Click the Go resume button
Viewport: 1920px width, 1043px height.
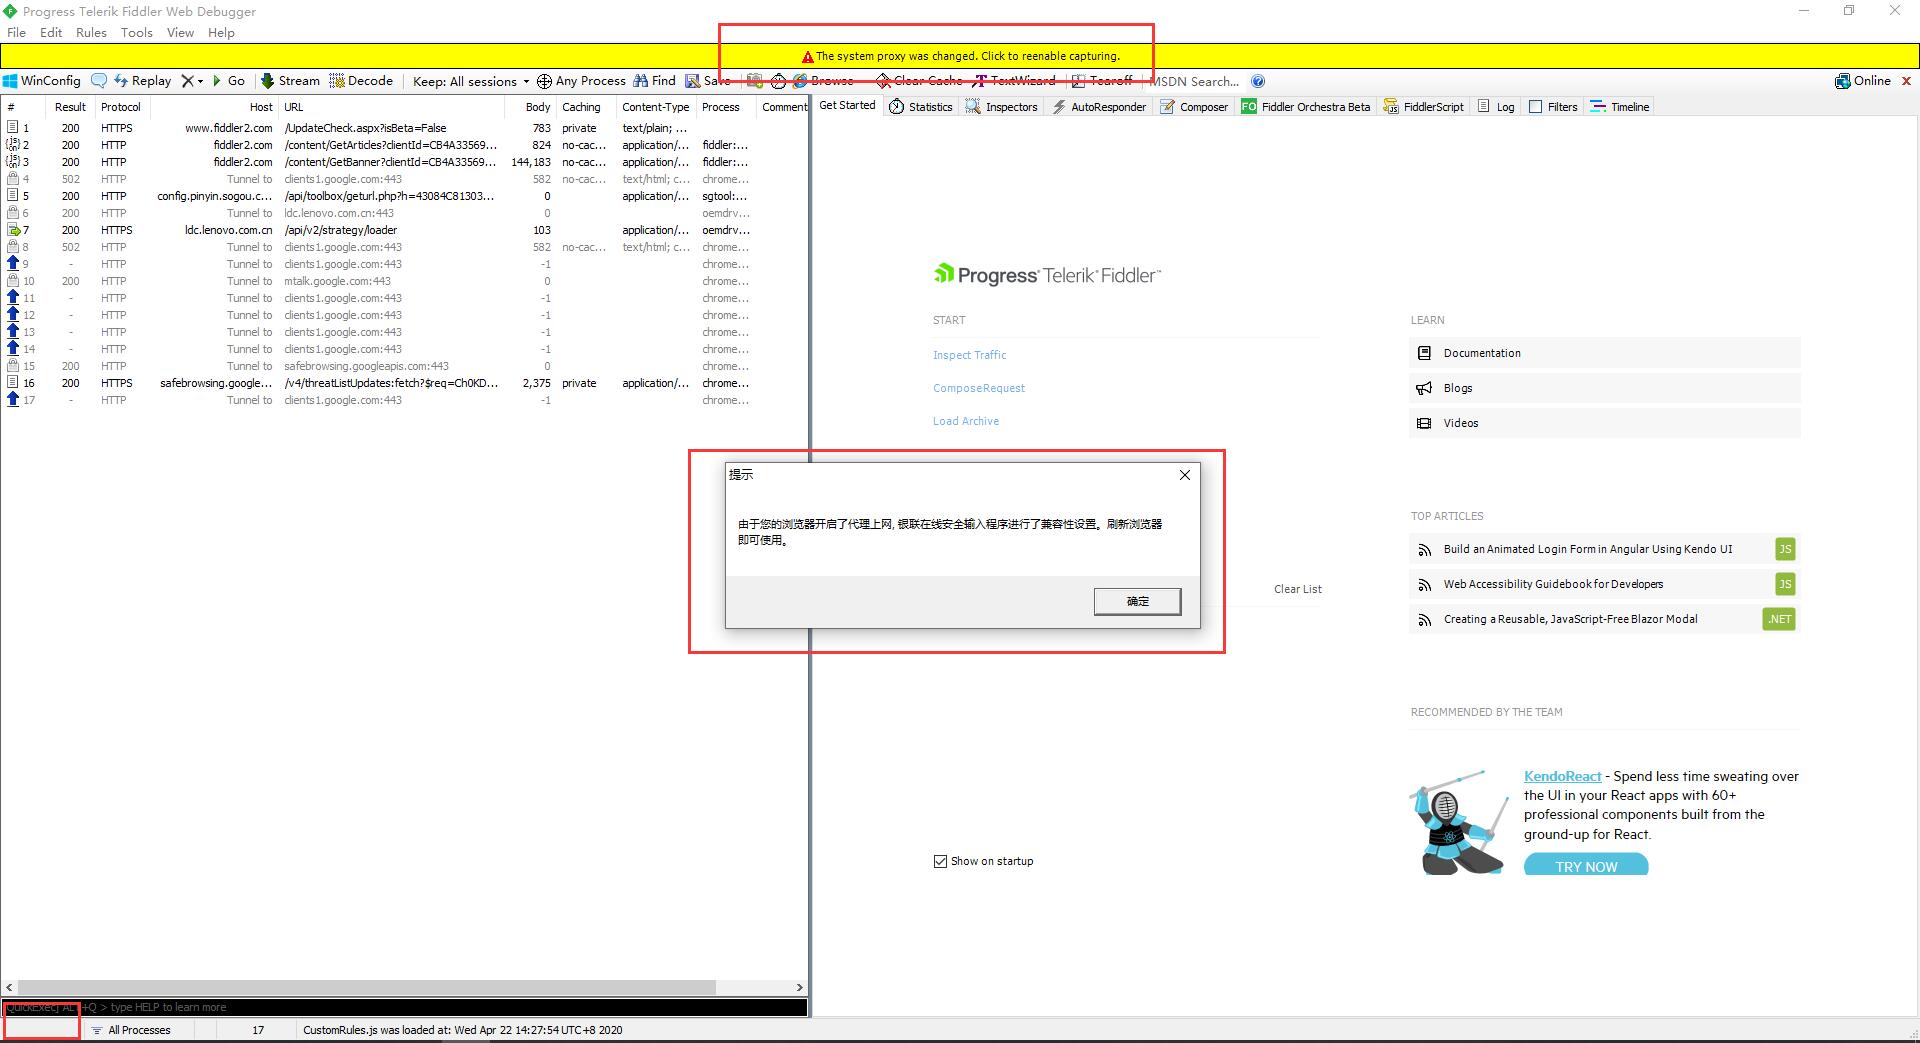228,81
